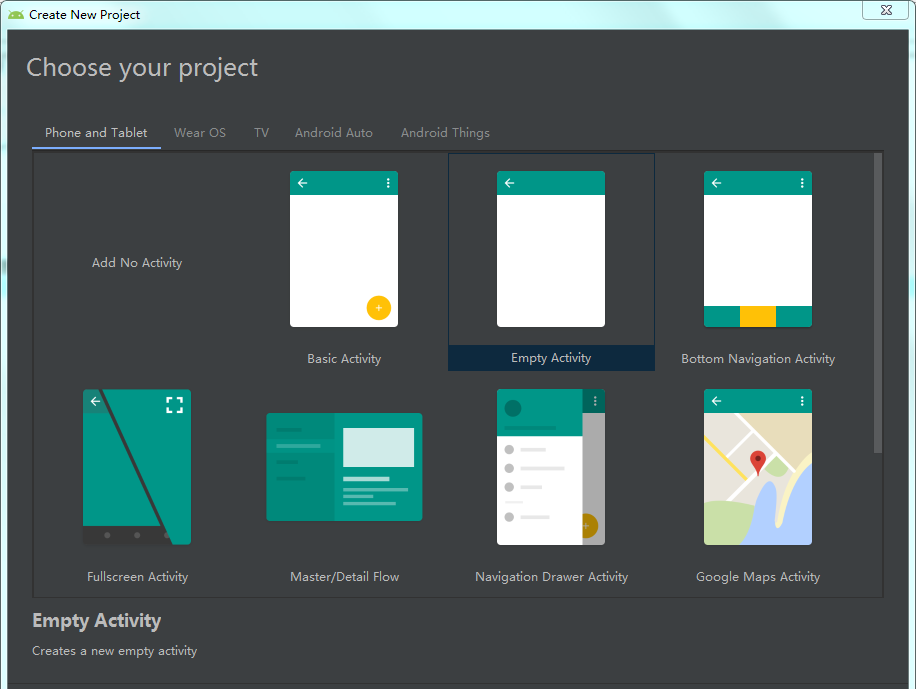Open the Android Auto tab
The width and height of the screenshot is (916, 689).
click(x=334, y=133)
